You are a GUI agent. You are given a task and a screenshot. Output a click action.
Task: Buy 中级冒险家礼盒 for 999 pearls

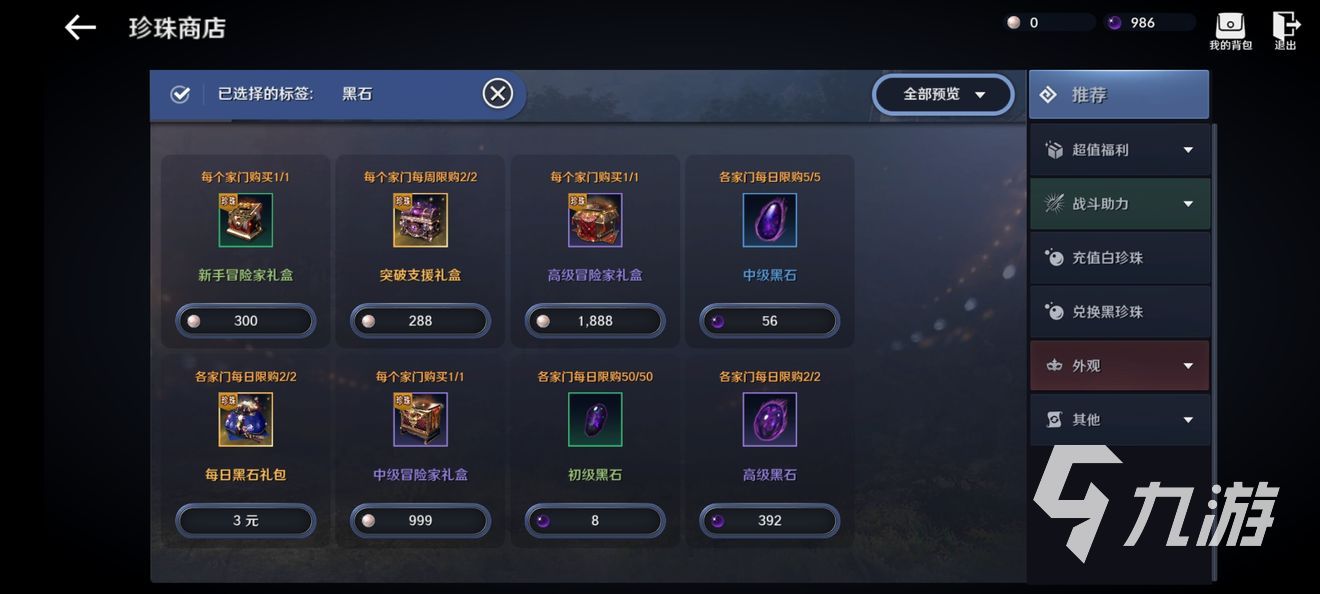coord(420,520)
